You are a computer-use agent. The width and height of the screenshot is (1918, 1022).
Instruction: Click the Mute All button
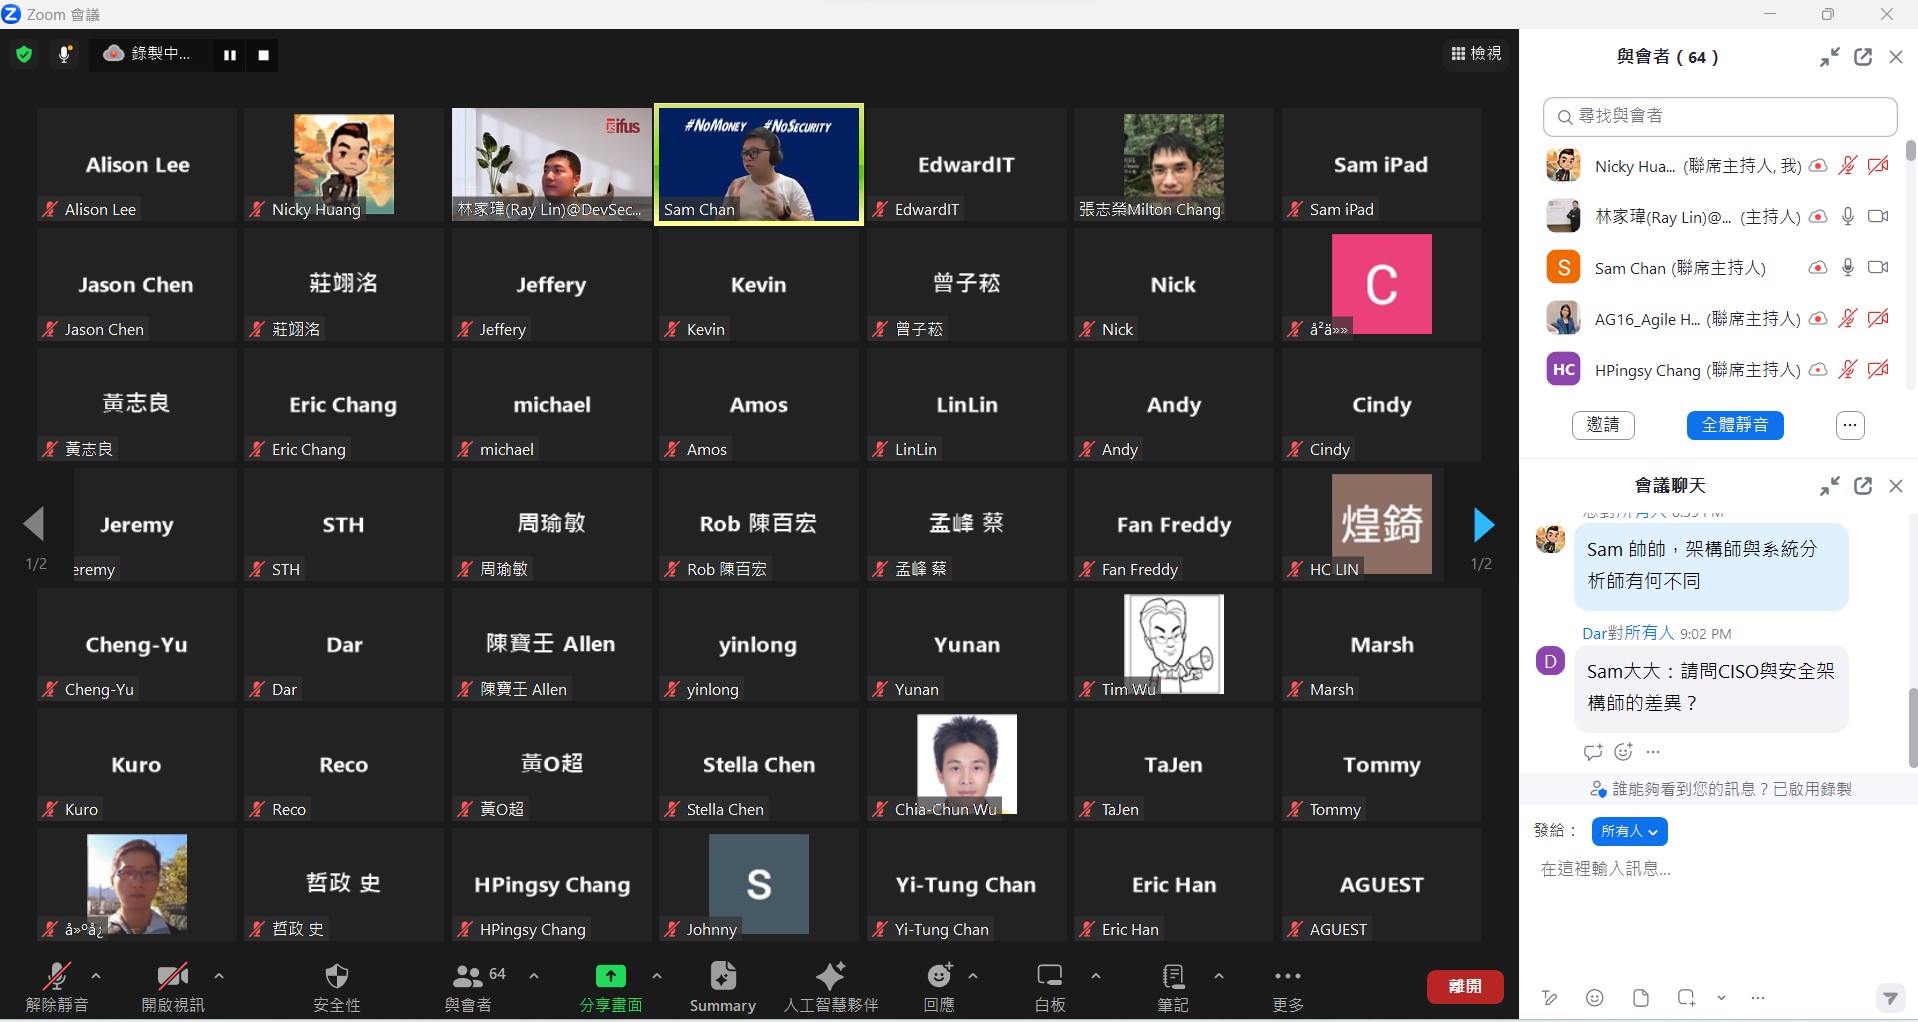[x=1734, y=425]
